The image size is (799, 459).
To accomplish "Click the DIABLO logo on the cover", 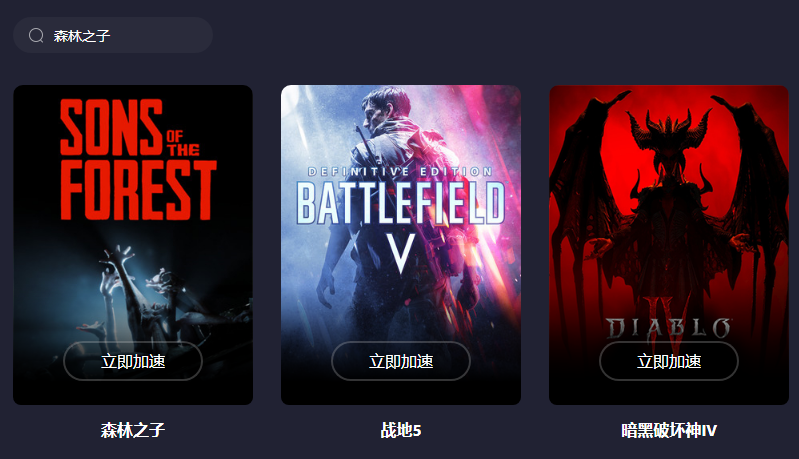I will coord(669,328).
